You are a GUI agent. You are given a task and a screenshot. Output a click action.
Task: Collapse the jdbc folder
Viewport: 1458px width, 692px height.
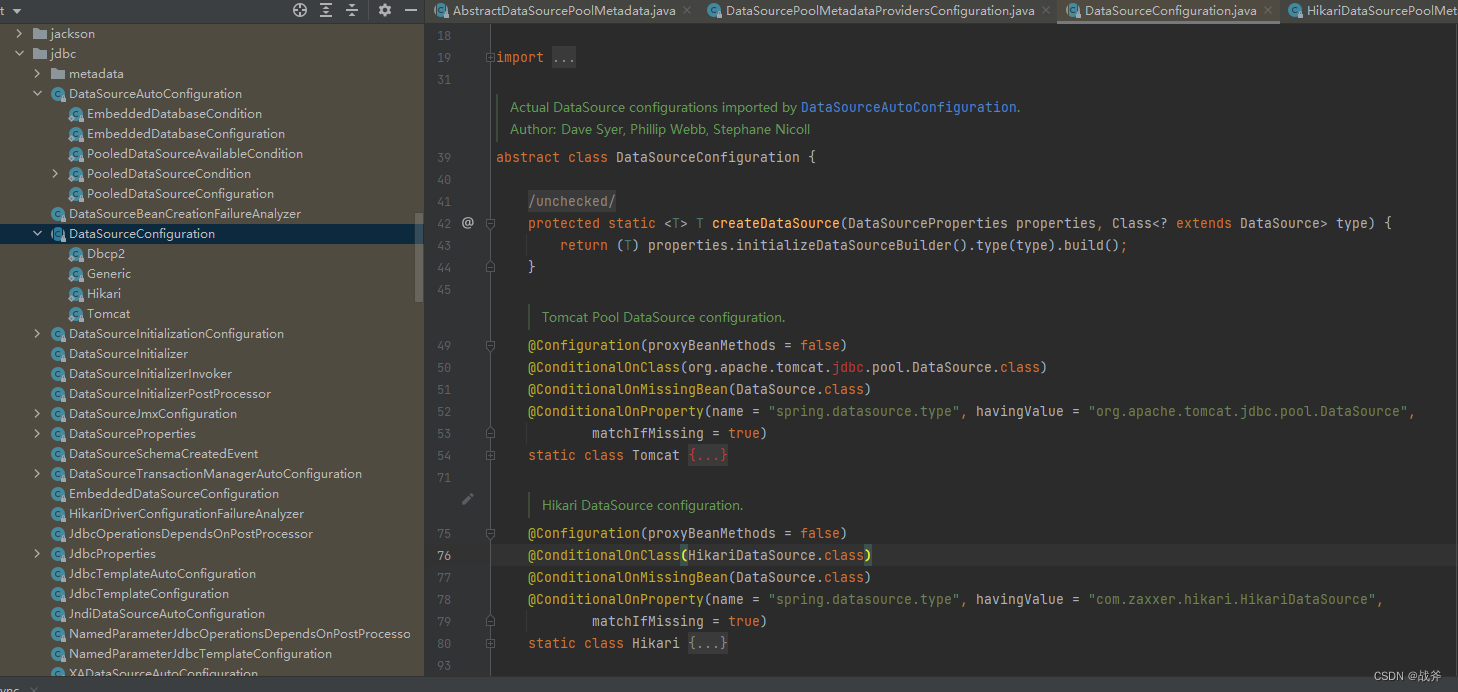pos(19,53)
